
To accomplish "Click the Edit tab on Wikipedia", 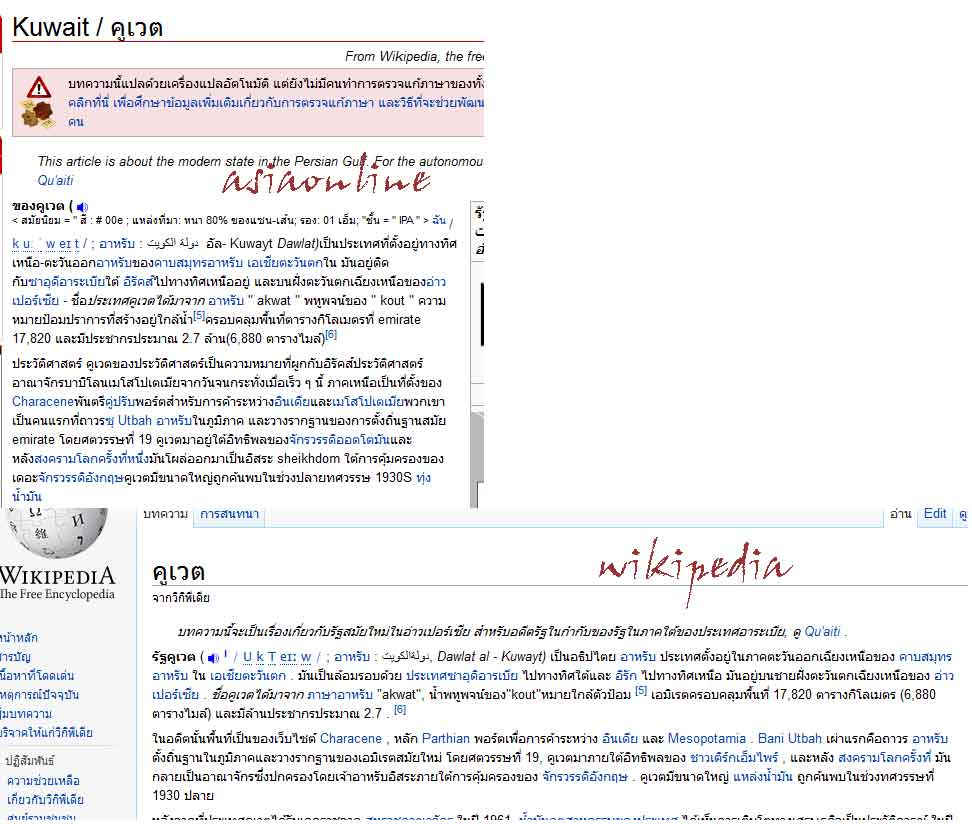I will (935, 514).
